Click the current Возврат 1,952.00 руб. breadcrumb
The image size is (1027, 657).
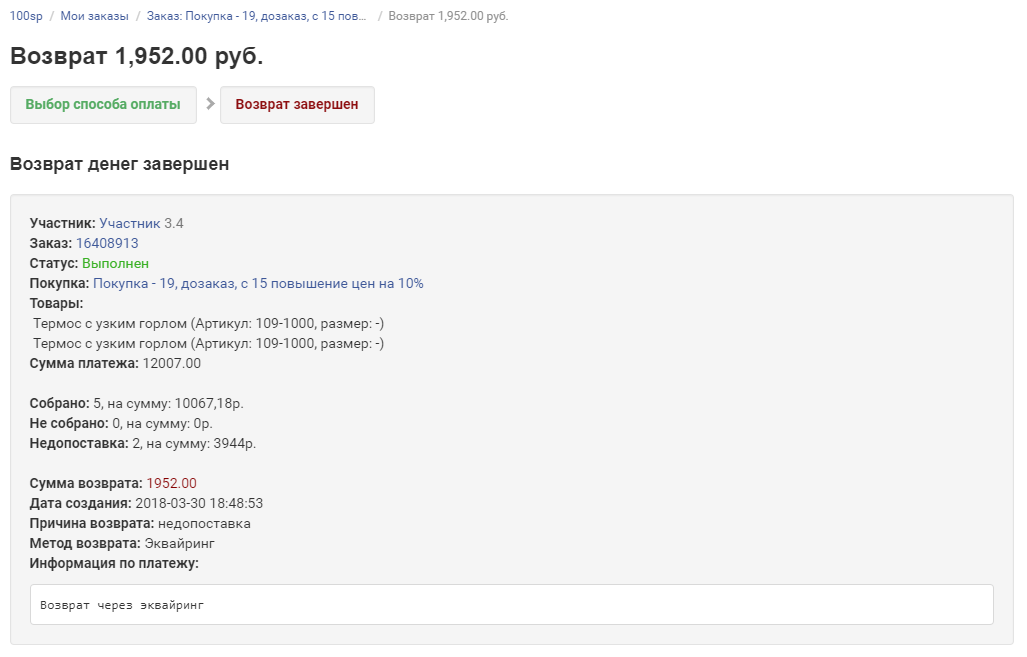click(448, 16)
